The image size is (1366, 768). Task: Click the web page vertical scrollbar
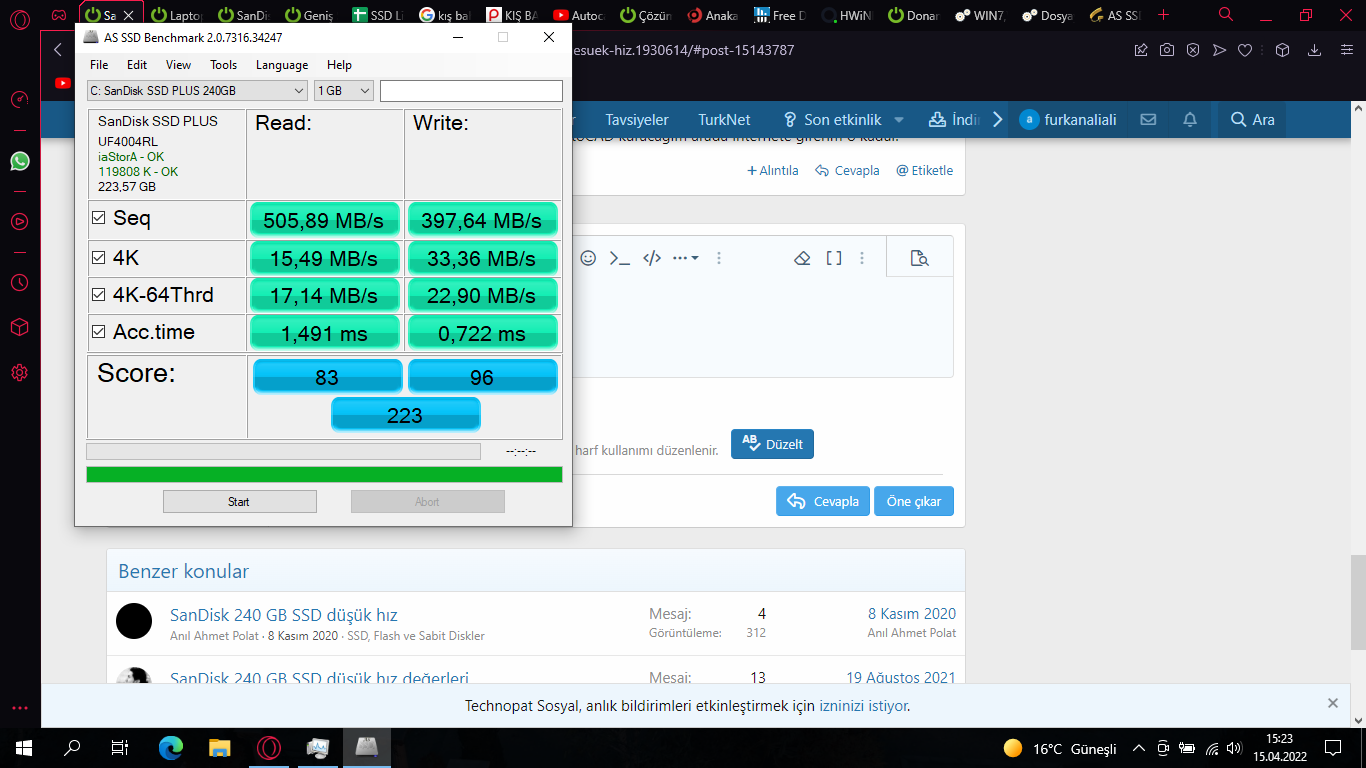tap(1357, 603)
